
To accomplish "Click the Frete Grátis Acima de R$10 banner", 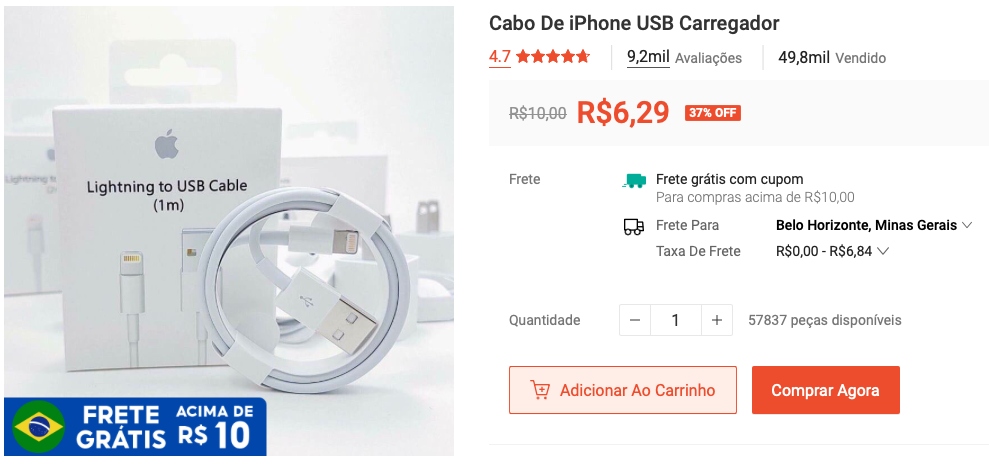I will (135, 427).
